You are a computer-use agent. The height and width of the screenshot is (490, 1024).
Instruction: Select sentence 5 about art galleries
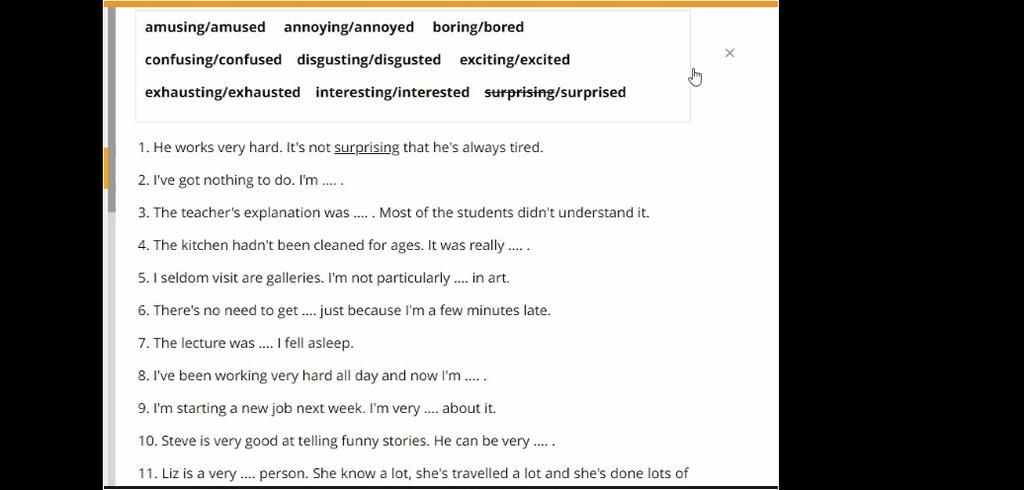coord(323,278)
